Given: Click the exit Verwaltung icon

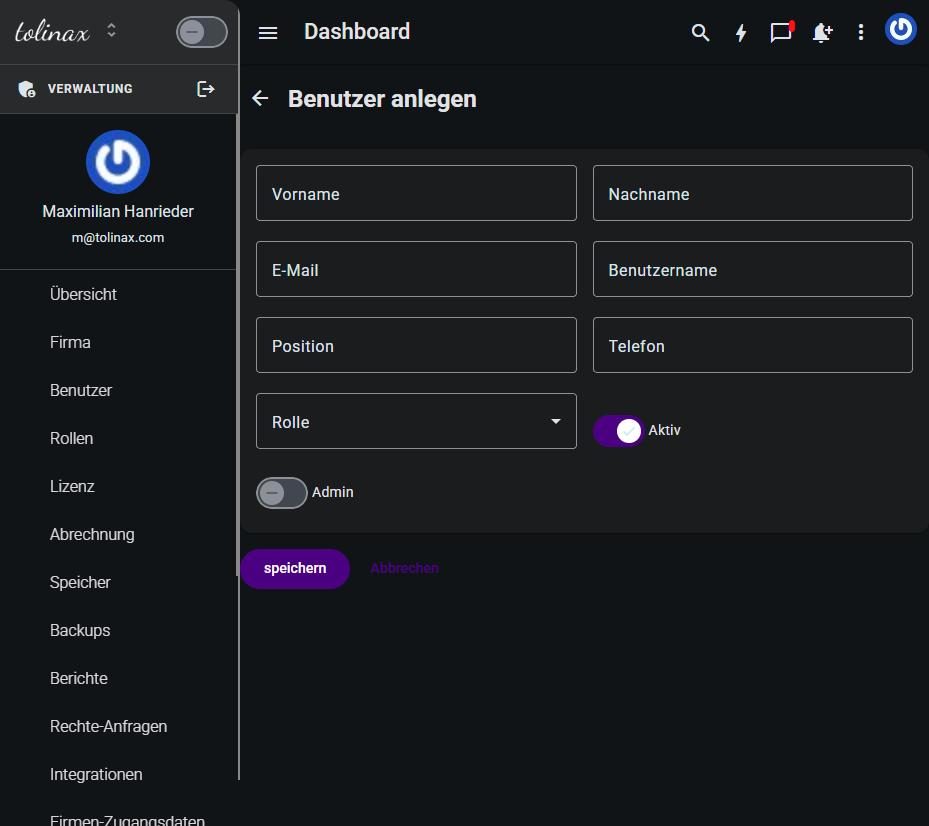Looking at the screenshot, I should click(205, 89).
